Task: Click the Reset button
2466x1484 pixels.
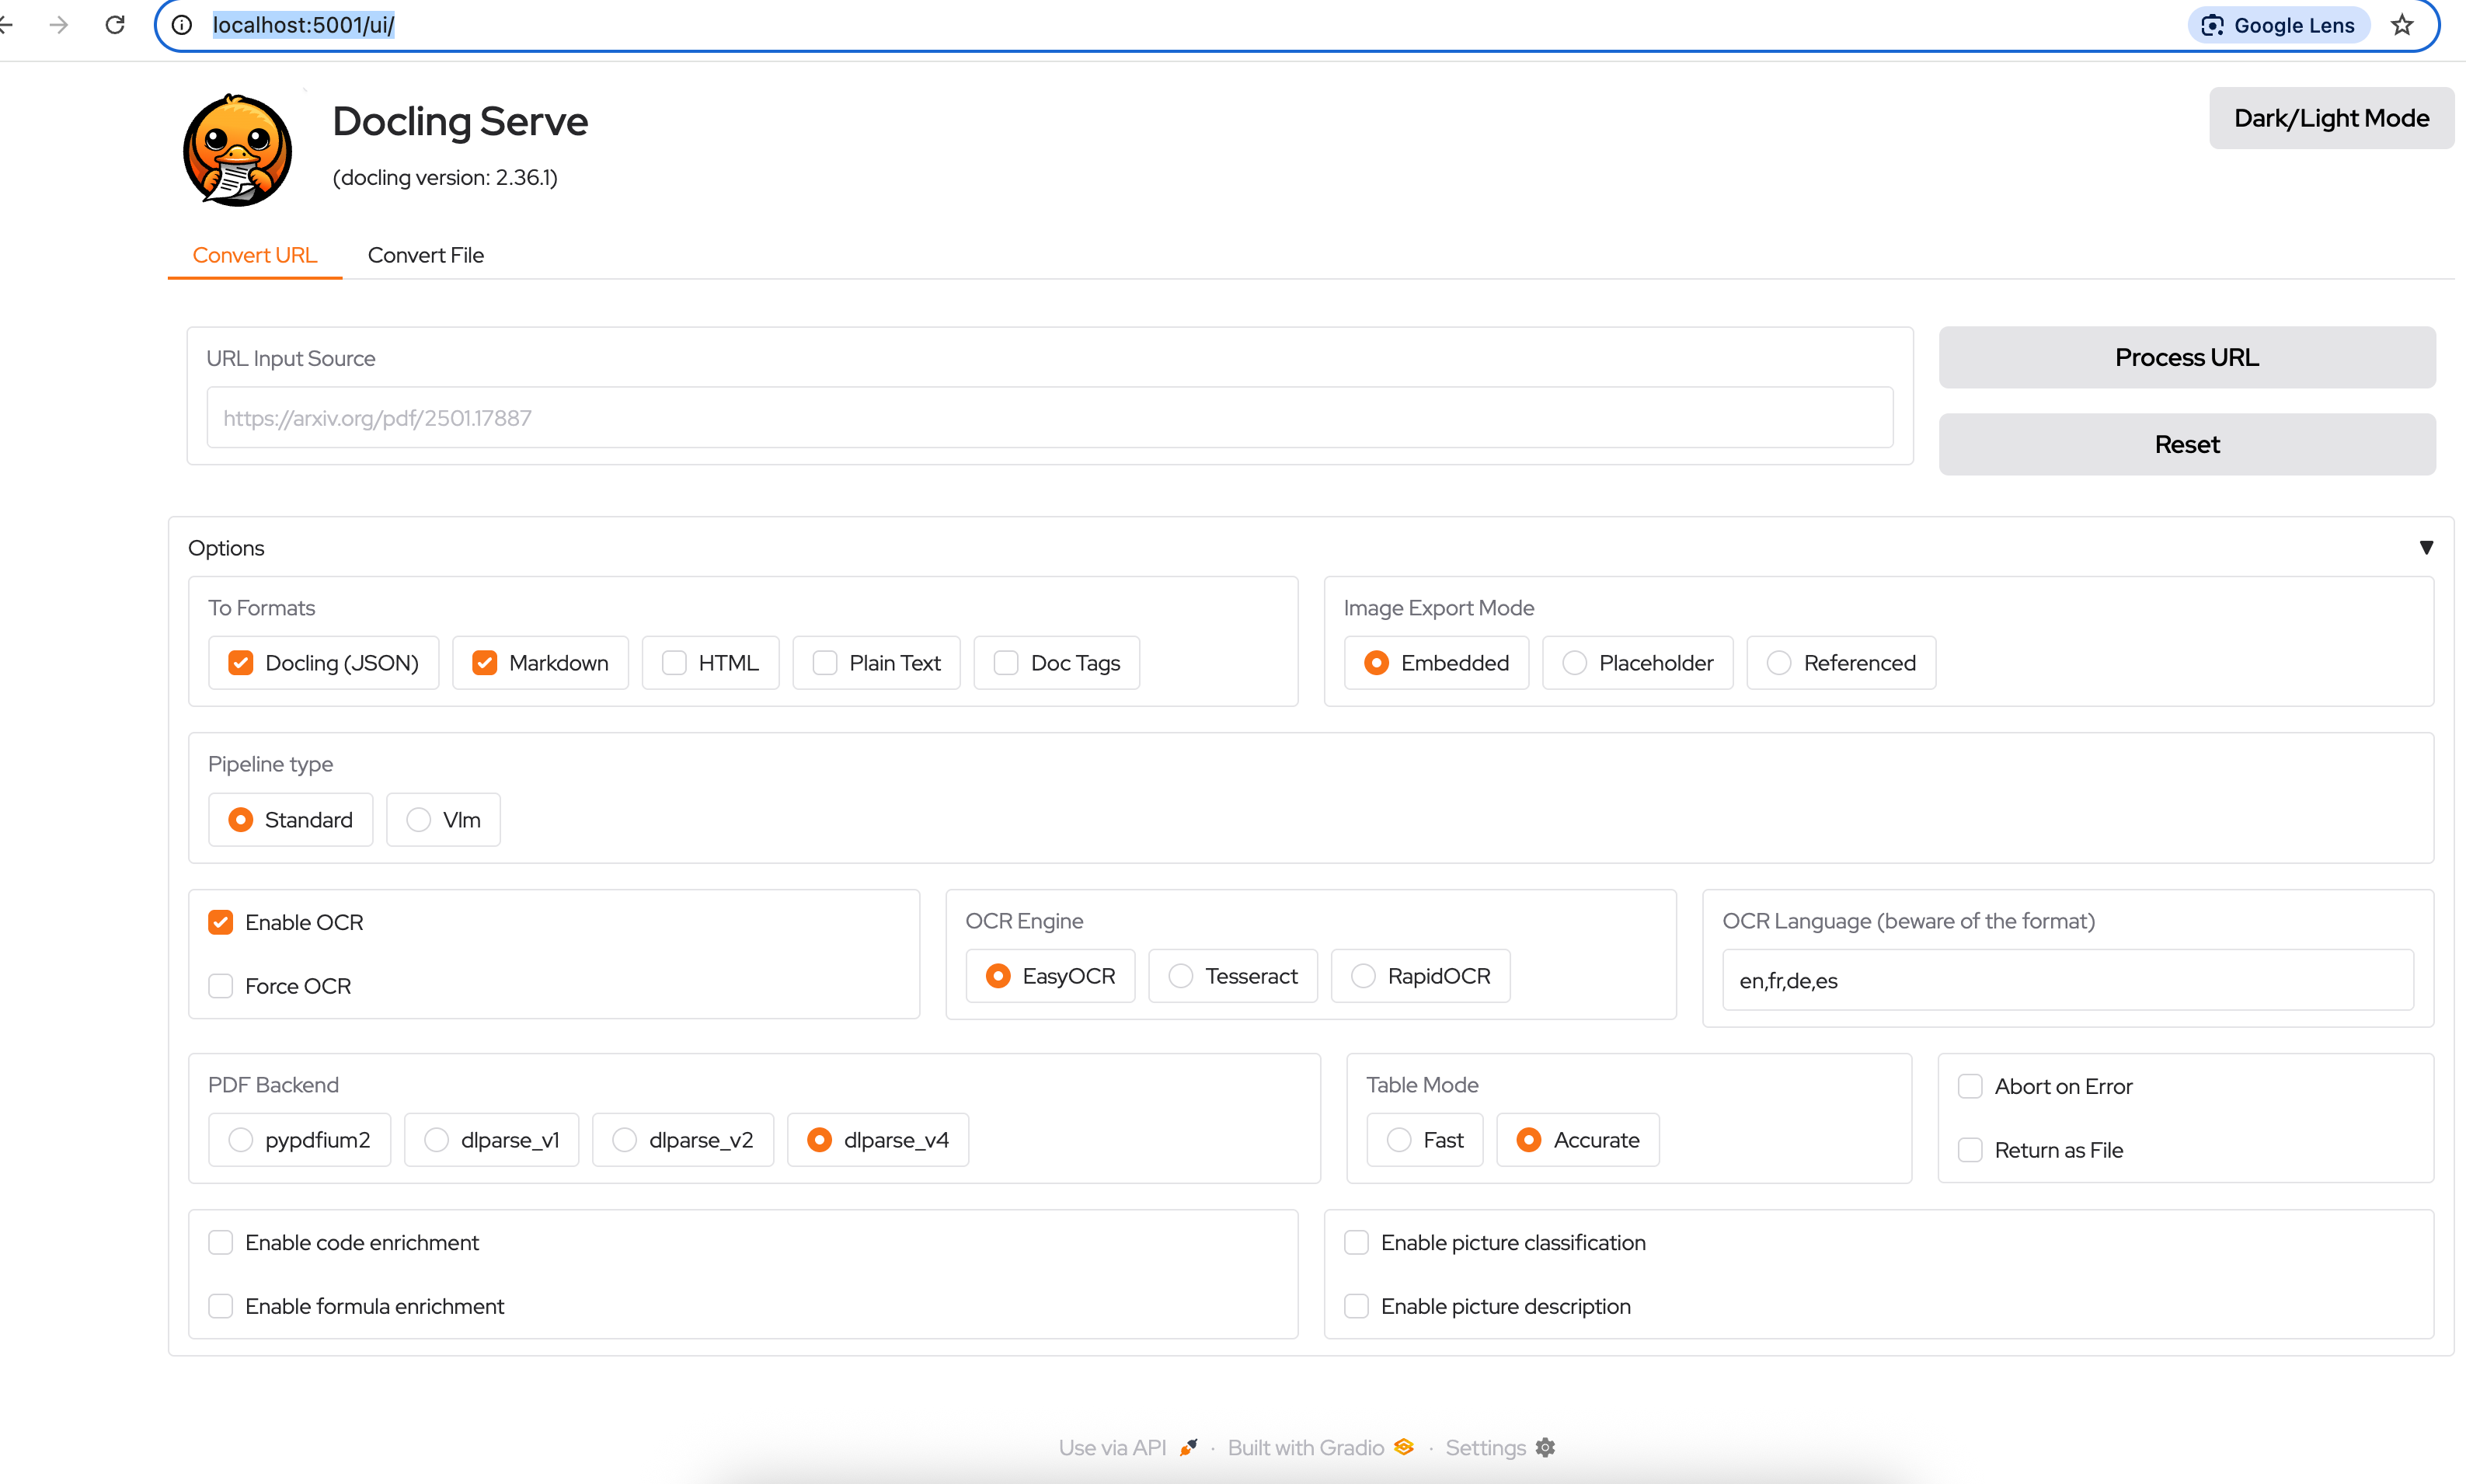Action: (2187, 444)
